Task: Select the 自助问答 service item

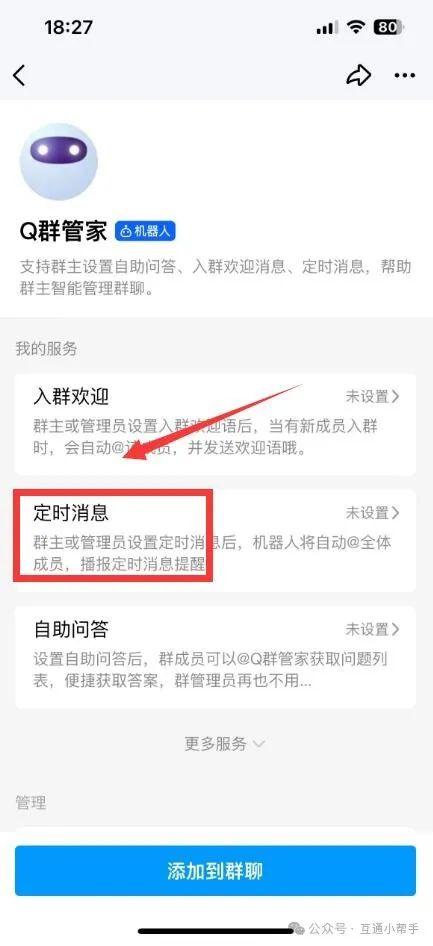Action: 215,657
